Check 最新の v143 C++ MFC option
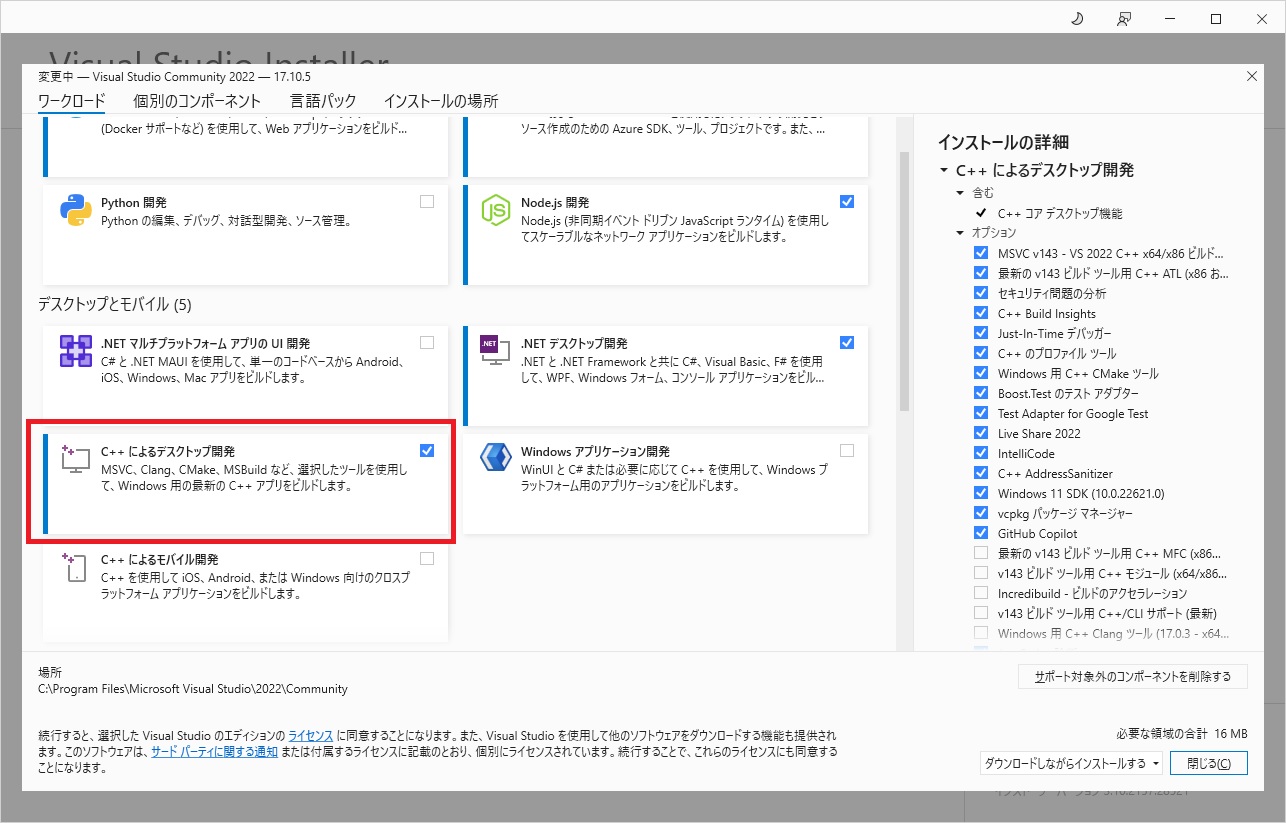This screenshot has width=1286, height=823. pyautogui.click(x=980, y=553)
